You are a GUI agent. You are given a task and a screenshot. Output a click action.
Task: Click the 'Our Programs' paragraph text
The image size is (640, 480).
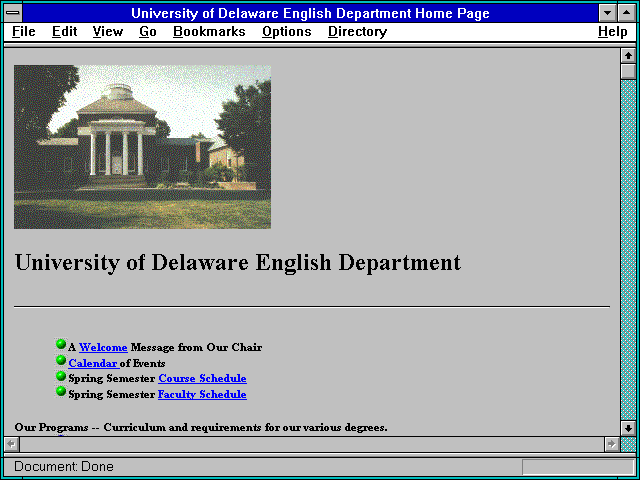201,427
